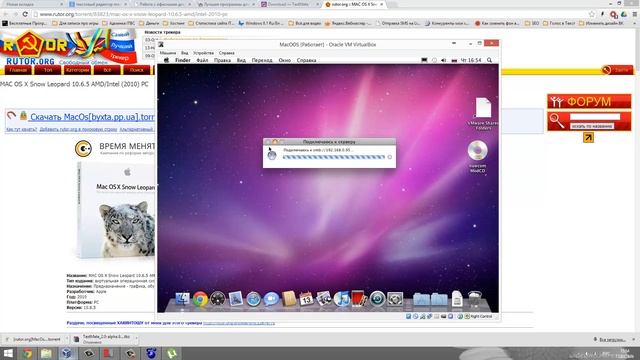The height and width of the screenshot is (360, 640).
Task: Open Chrome from Windows taskbar
Action: [x=27, y=353]
